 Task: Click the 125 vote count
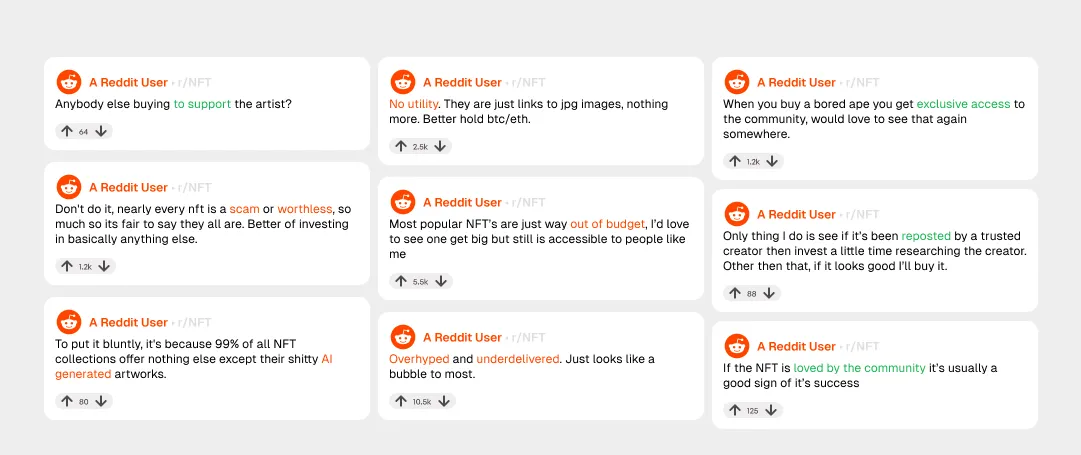click(752, 412)
